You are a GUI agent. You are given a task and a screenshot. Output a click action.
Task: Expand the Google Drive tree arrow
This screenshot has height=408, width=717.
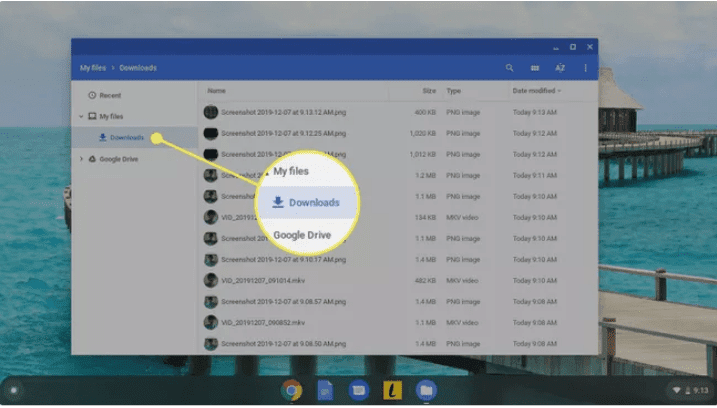pos(82,159)
